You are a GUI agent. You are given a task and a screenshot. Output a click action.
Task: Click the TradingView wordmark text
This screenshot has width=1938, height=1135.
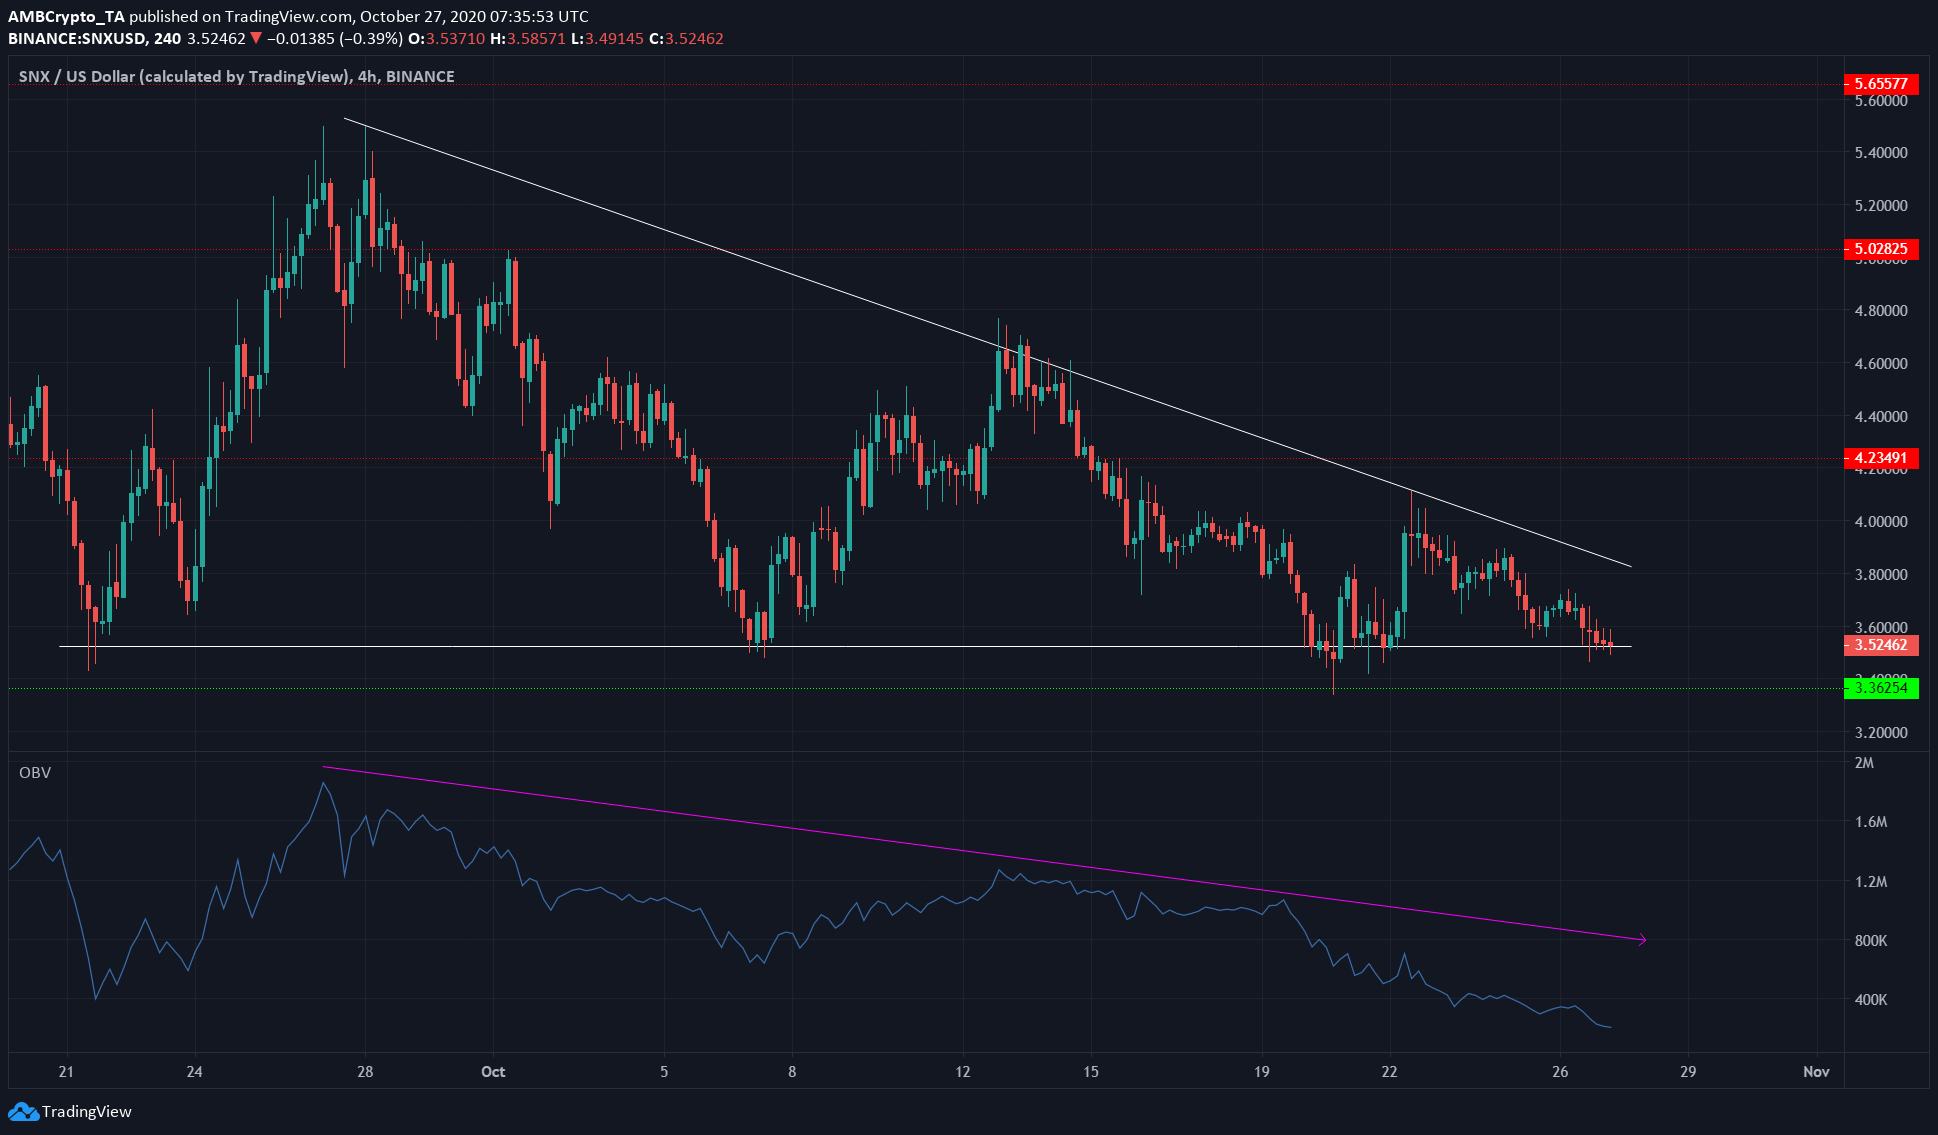[87, 1111]
